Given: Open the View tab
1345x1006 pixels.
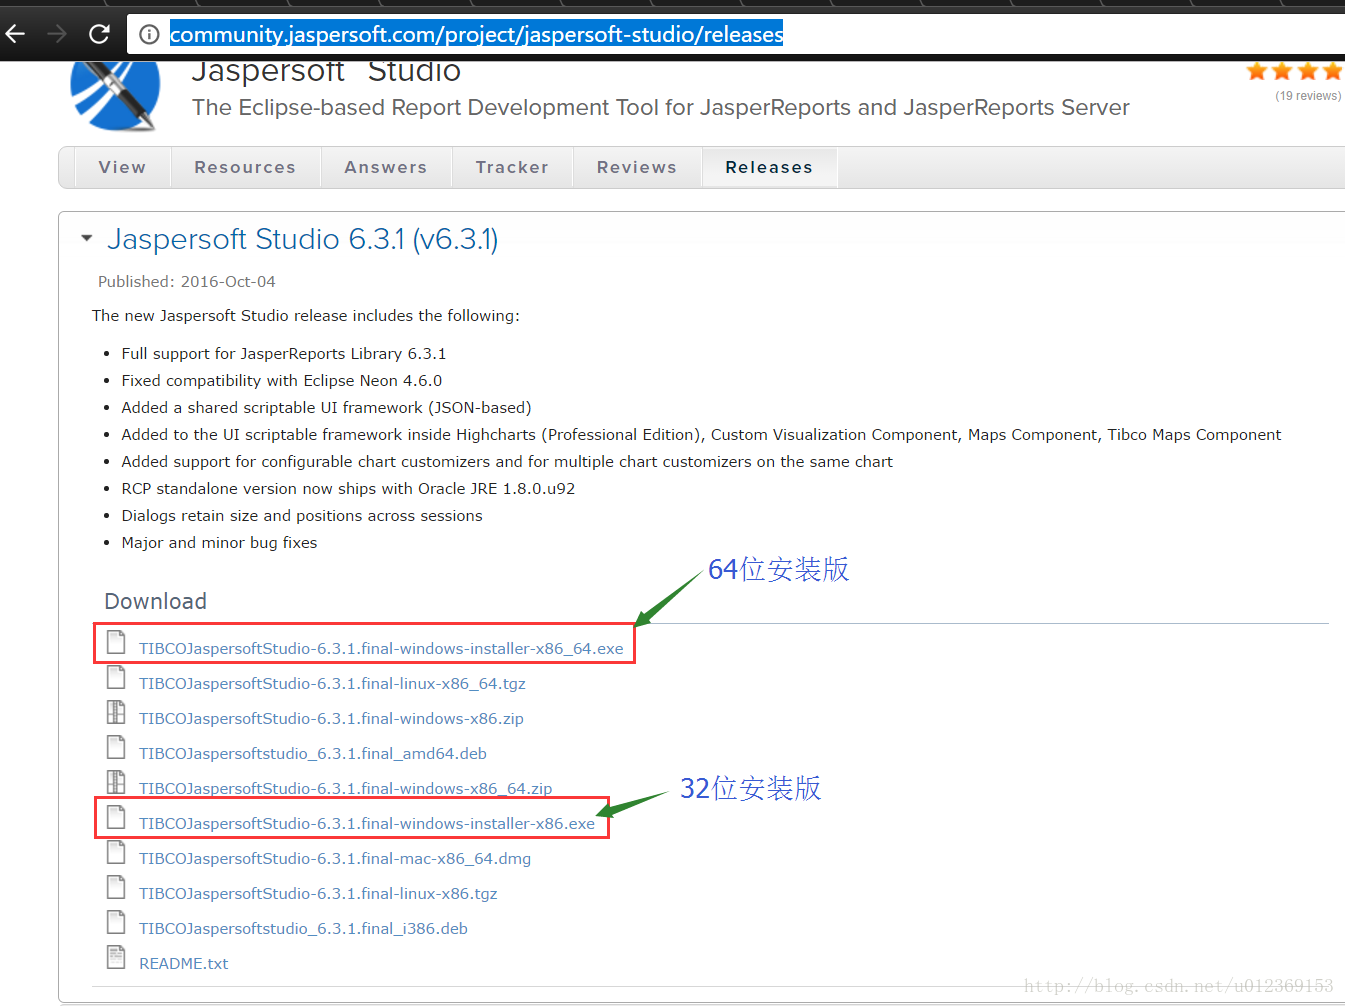Looking at the screenshot, I should (122, 167).
